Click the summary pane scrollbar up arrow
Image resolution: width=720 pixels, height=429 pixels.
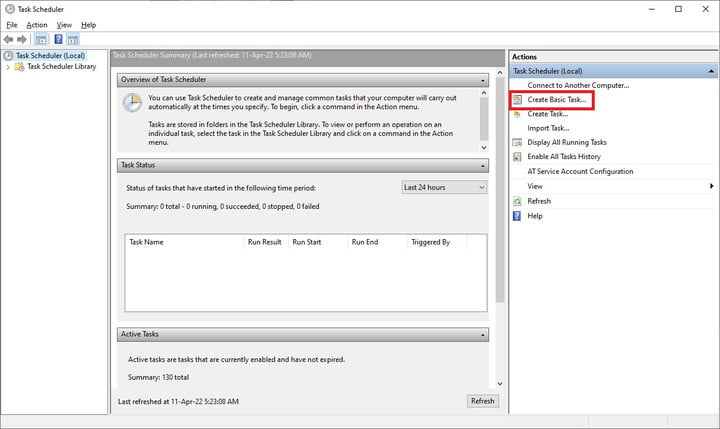500,73
